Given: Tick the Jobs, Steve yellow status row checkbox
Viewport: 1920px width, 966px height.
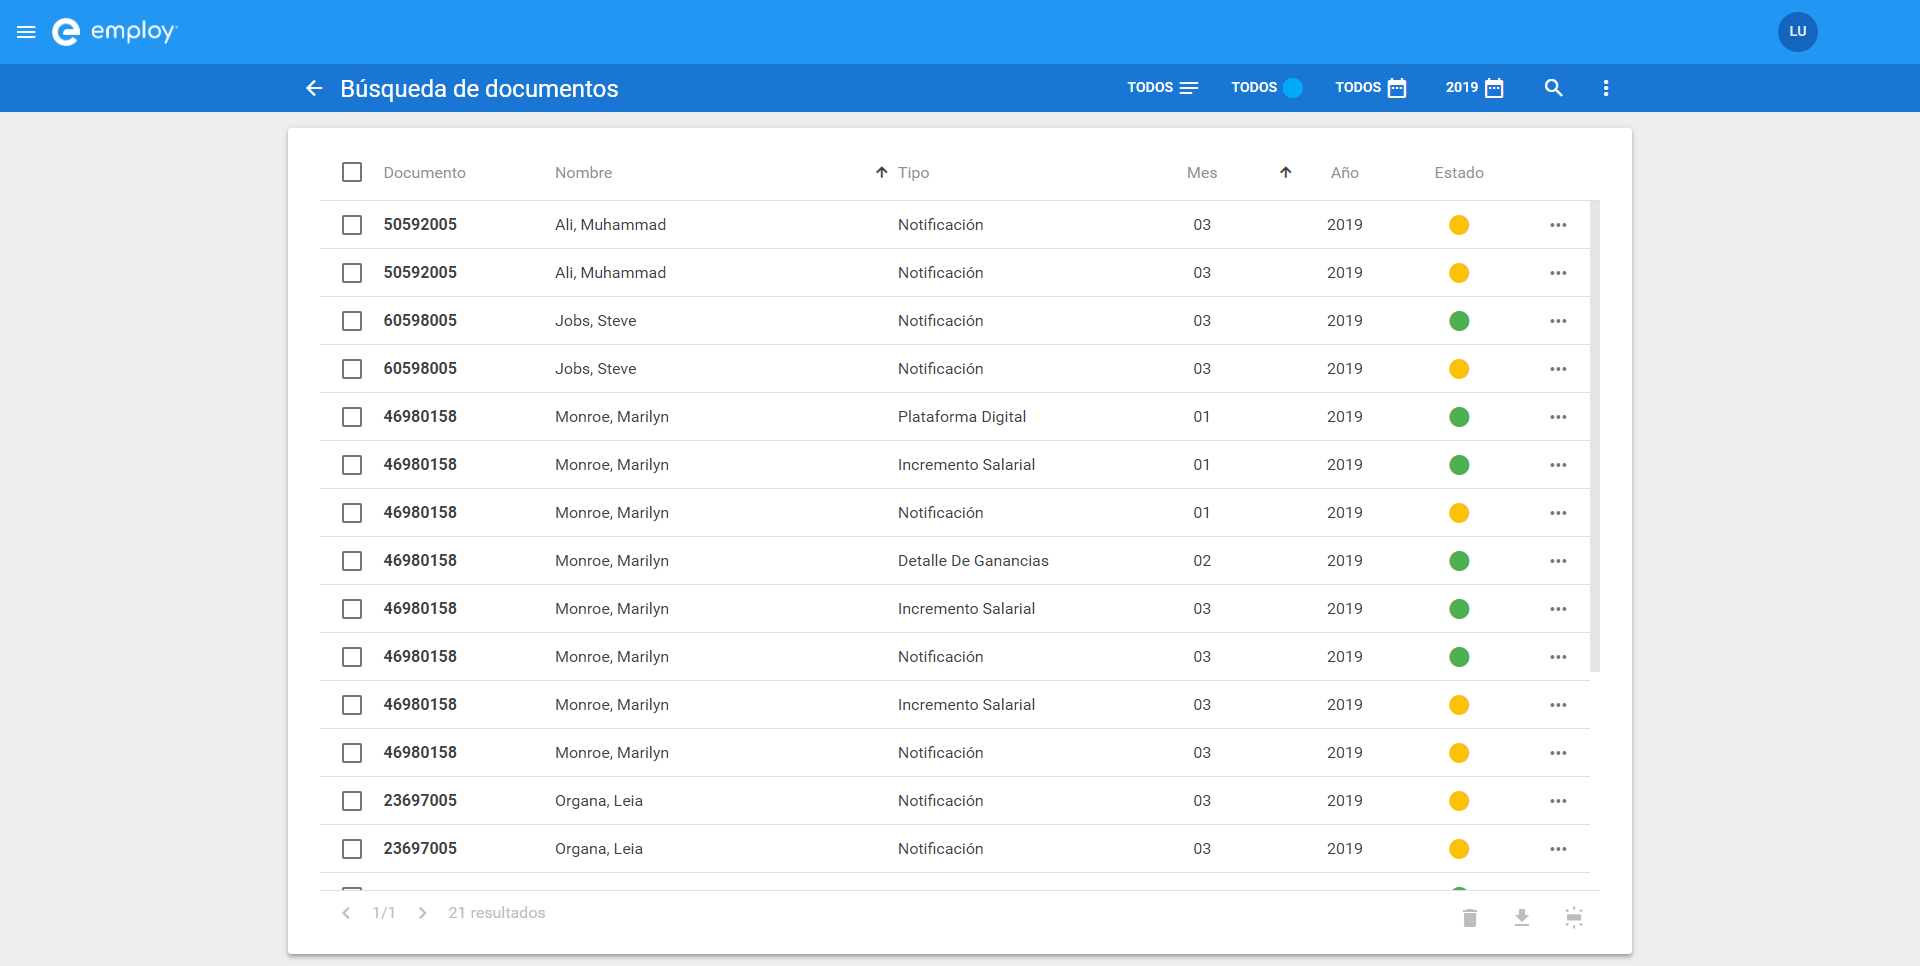Looking at the screenshot, I should tap(352, 369).
